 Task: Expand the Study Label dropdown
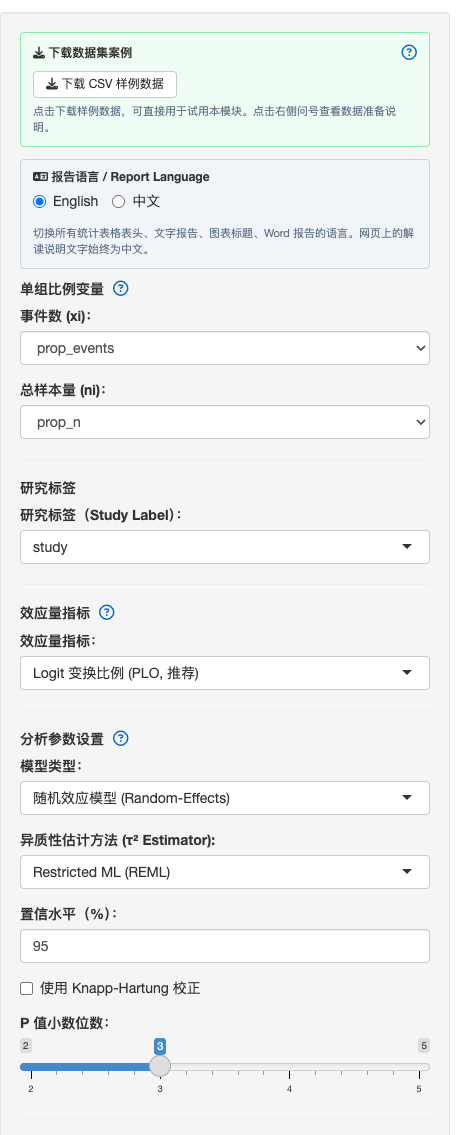point(224,547)
